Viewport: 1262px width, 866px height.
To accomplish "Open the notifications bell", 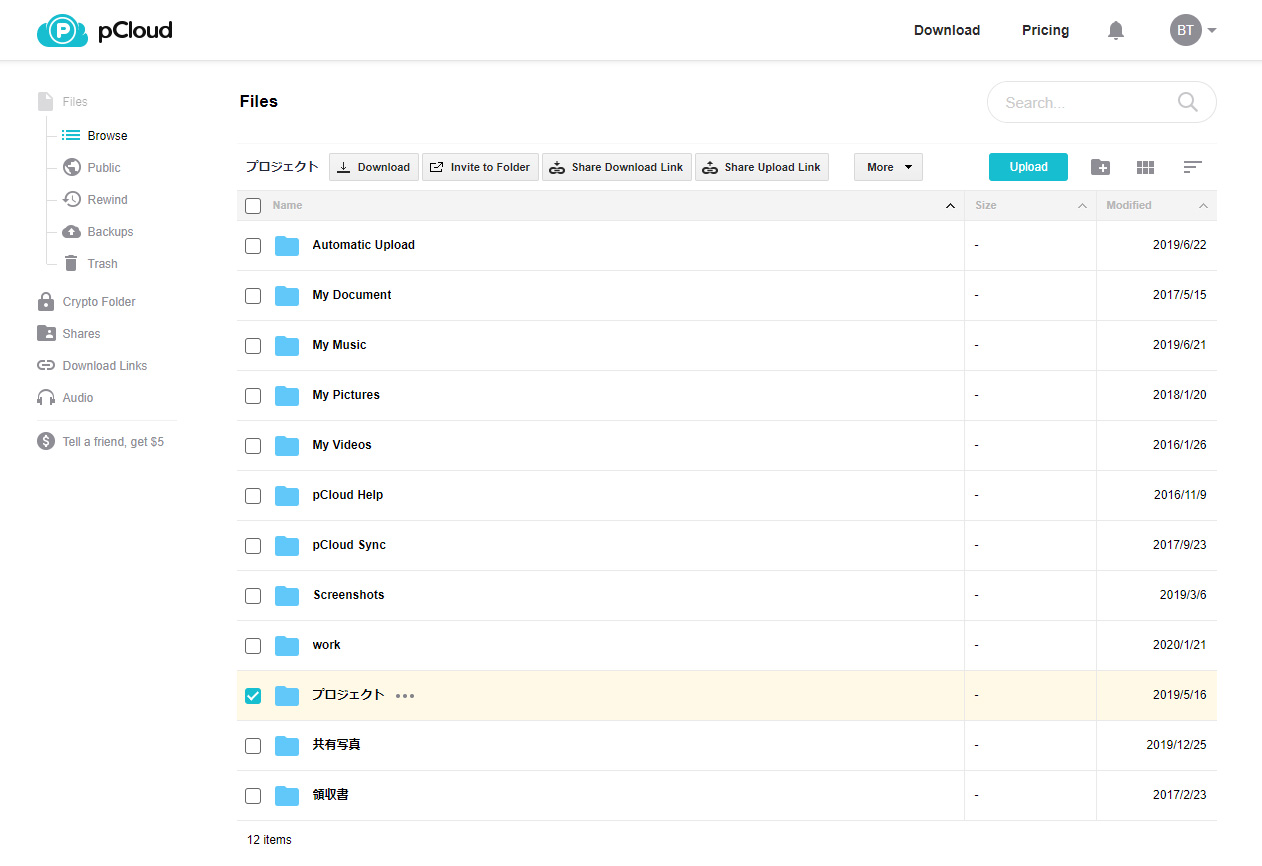I will point(1116,31).
